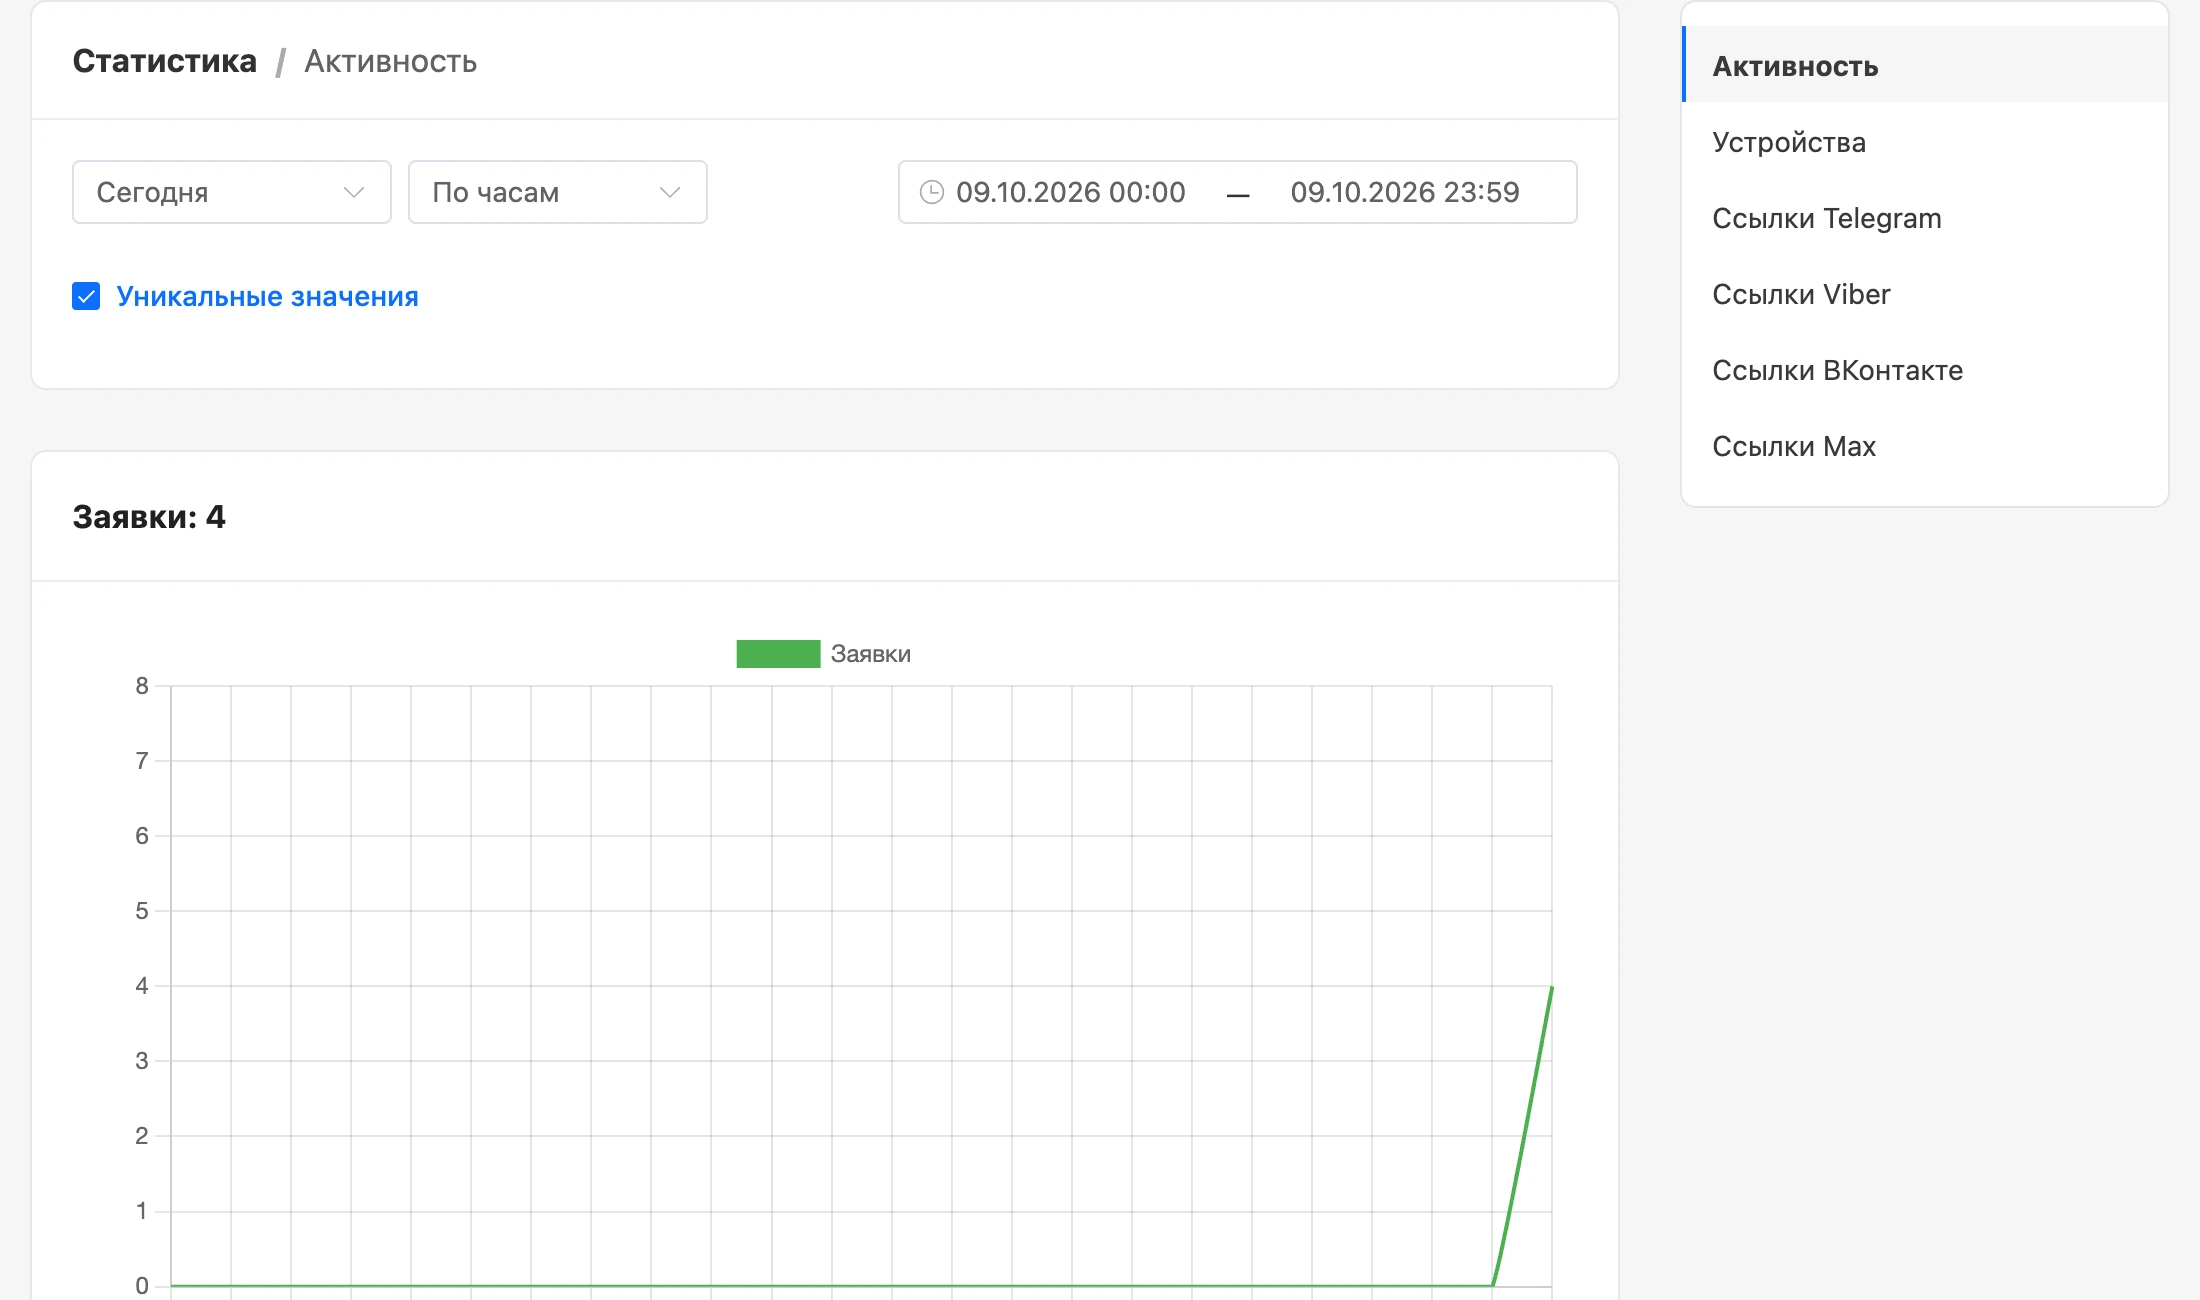Click the clock icon in date range field
This screenshot has width=2200, height=1300.
[x=931, y=192]
